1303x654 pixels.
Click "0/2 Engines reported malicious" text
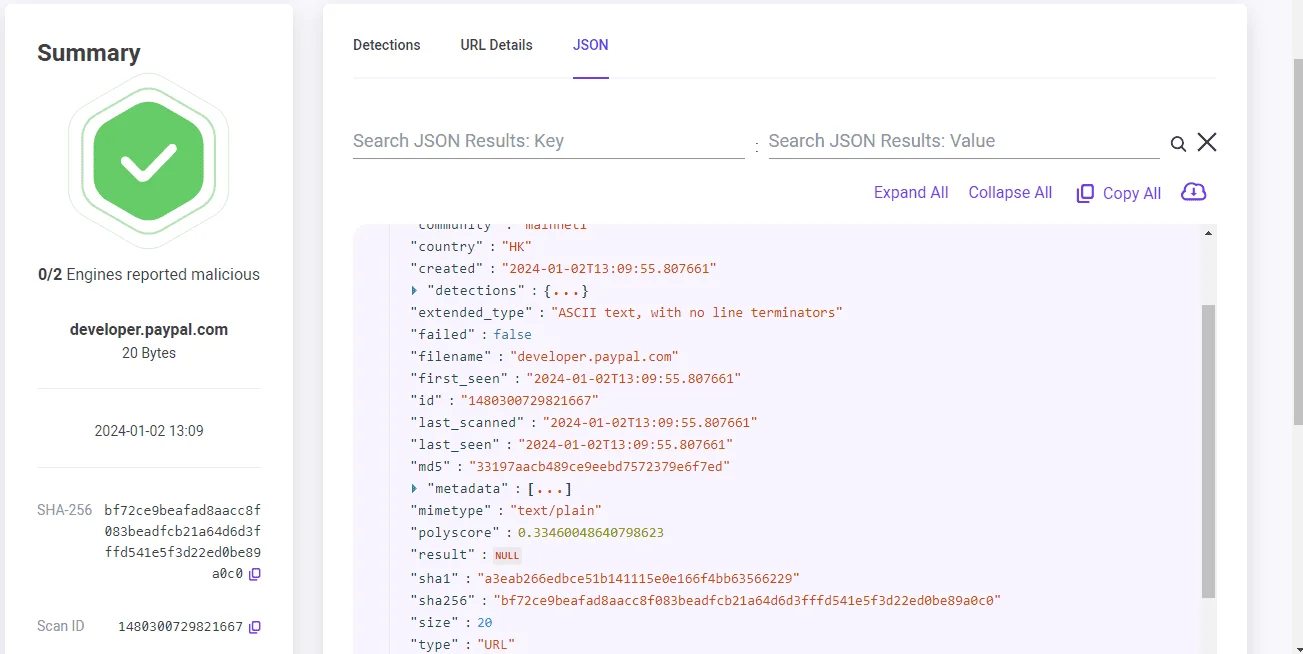coord(149,274)
